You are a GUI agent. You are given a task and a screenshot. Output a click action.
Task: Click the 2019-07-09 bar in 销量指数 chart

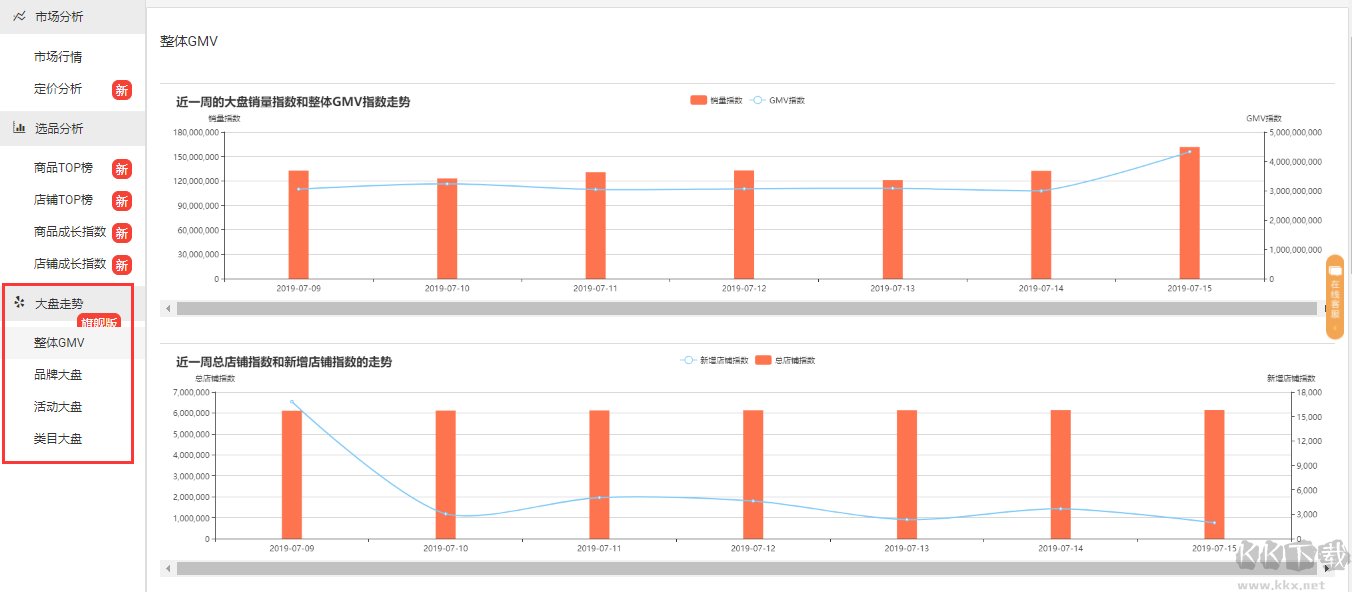coord(298,225)
